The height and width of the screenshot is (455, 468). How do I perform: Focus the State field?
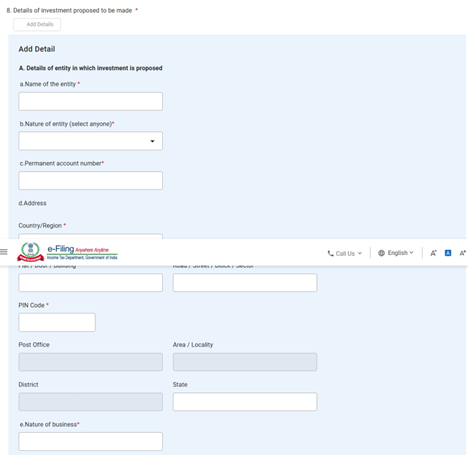(245, 402)
